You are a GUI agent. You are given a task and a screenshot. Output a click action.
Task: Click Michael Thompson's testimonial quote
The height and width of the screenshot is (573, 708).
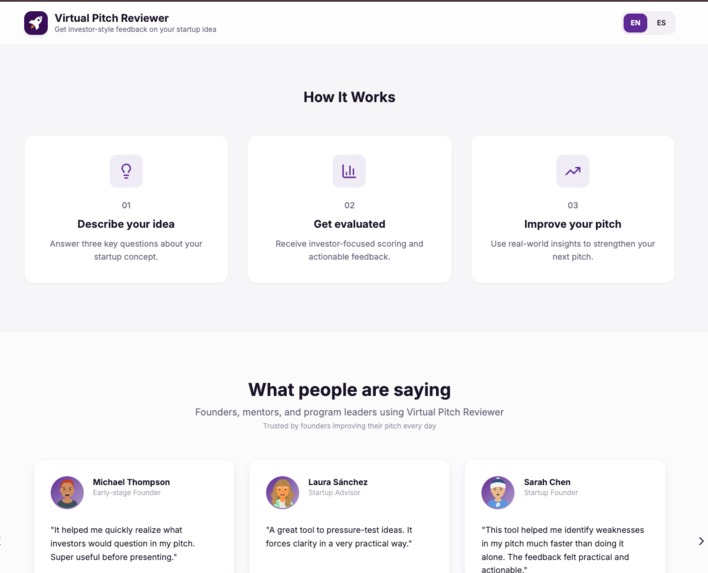pyautogui.click(x=123, y=544)
